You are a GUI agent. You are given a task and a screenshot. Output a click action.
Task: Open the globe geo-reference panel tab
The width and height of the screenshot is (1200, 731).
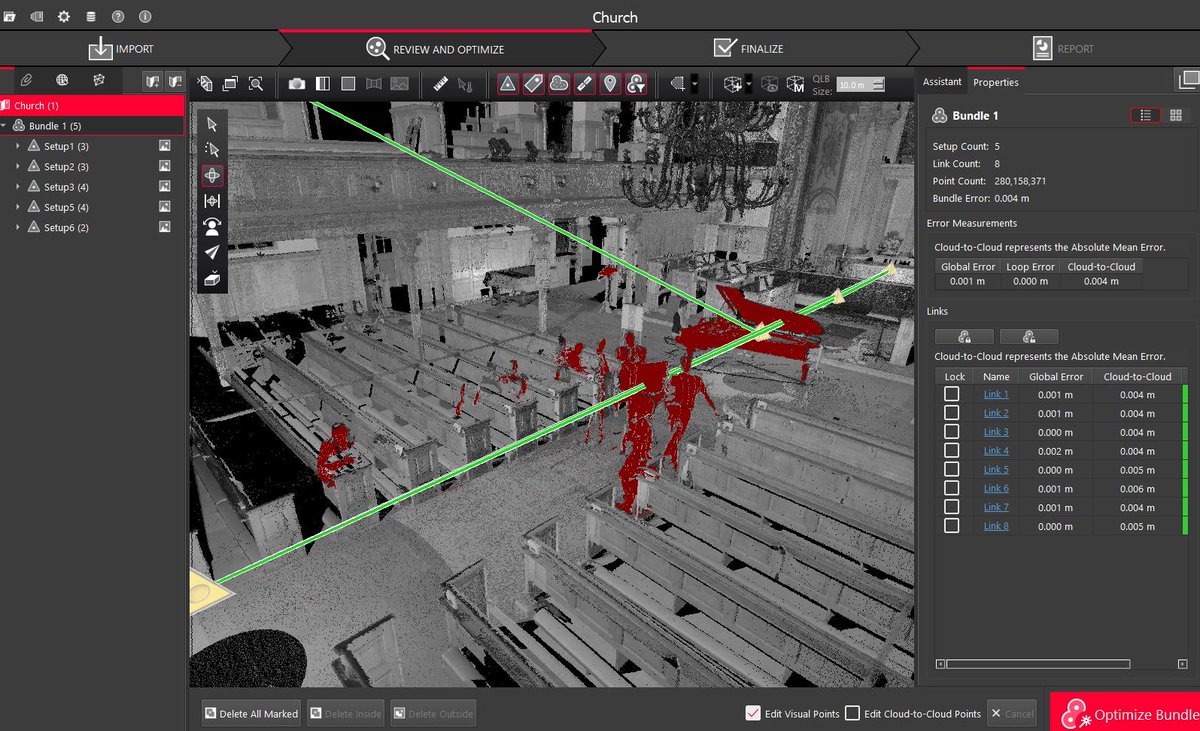tap(62, 80)
